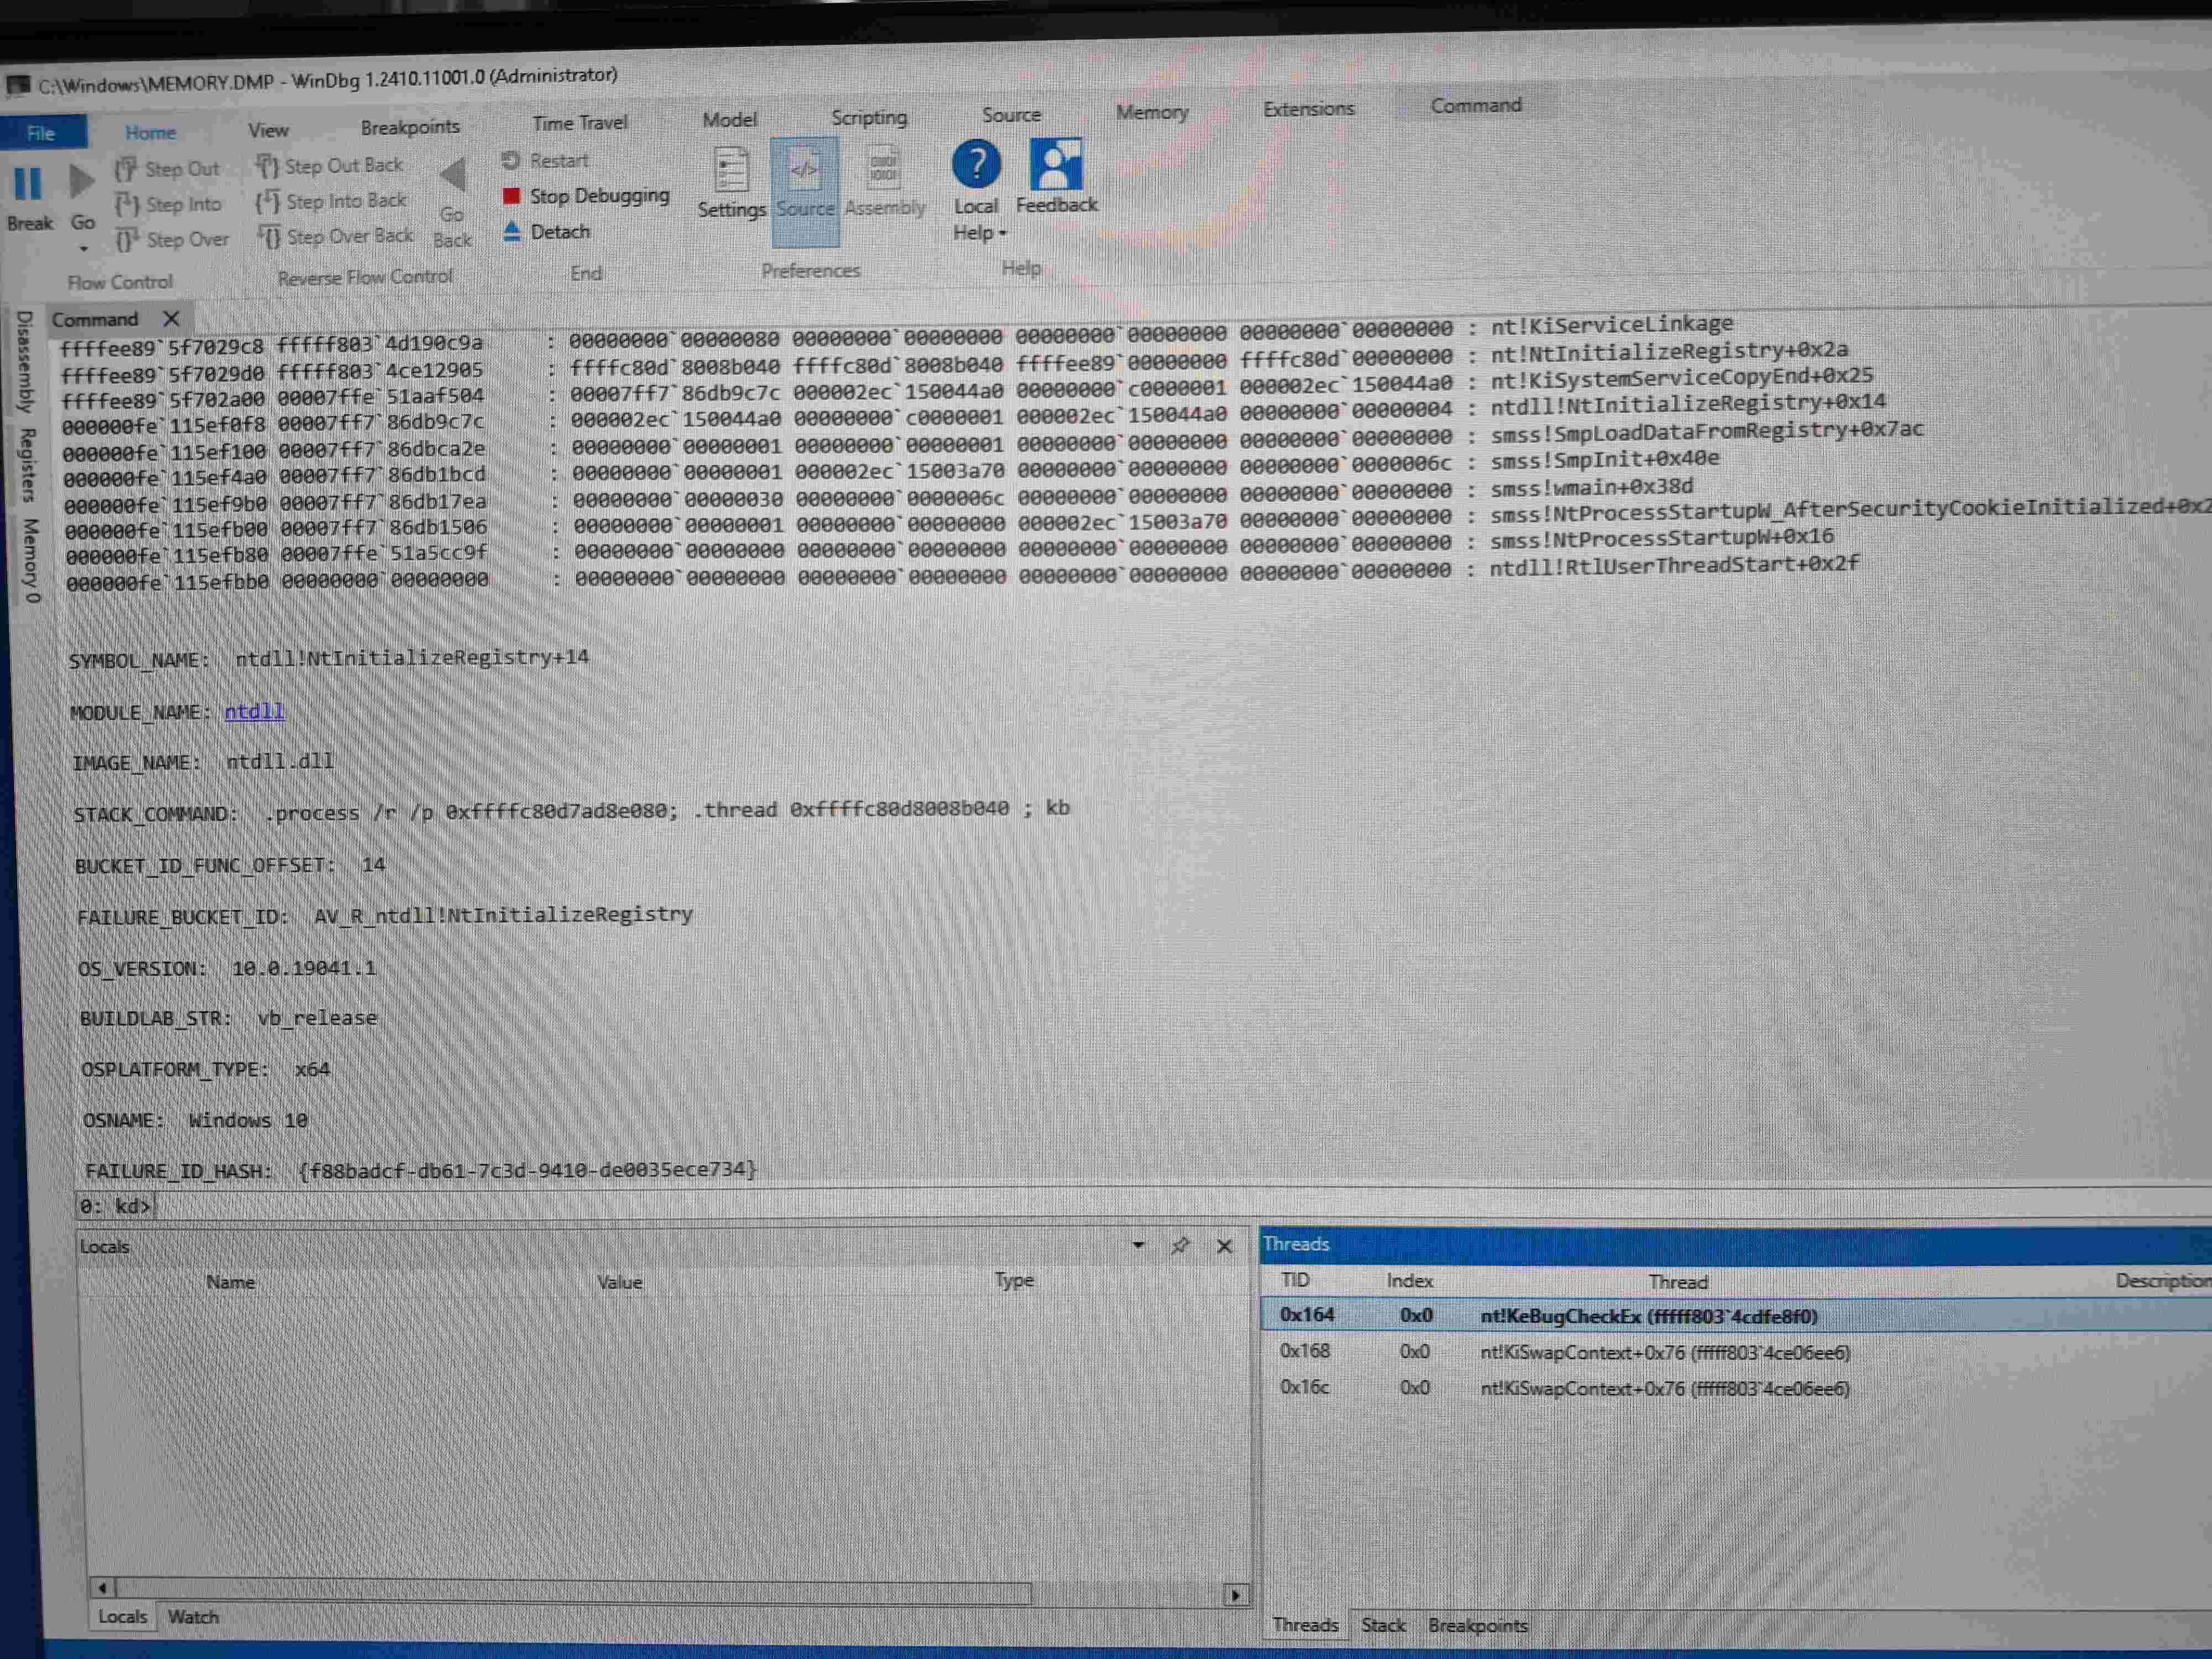Detach the debugger

pyautogui.click(x=546, y=232)
